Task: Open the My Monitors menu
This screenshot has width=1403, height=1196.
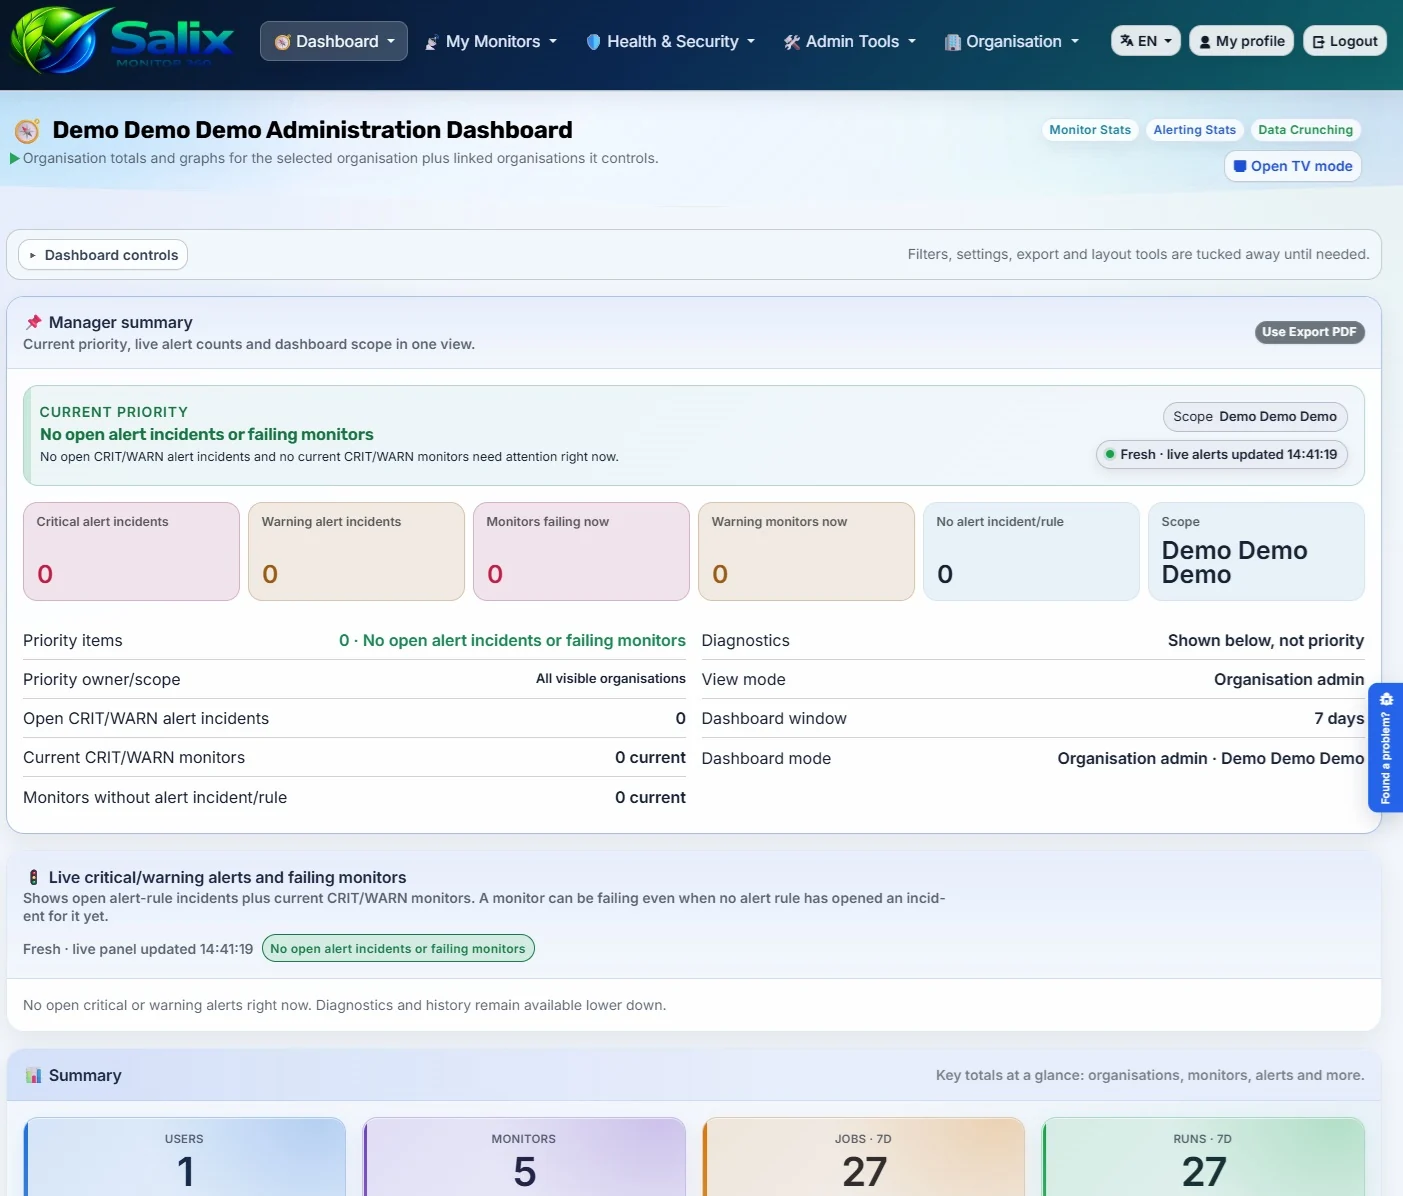Action: click(490, 41)
